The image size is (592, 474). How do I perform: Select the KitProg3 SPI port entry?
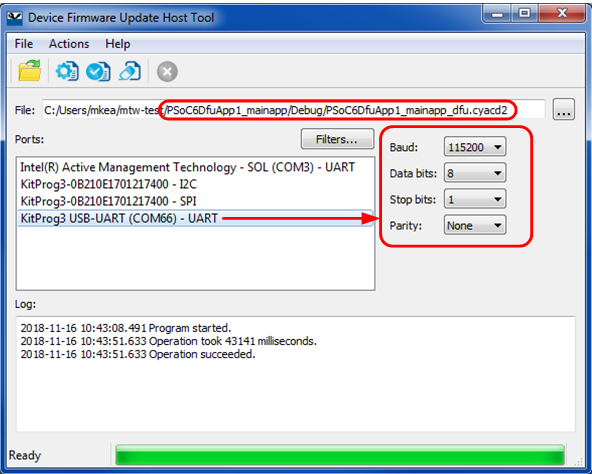point(195,201)
